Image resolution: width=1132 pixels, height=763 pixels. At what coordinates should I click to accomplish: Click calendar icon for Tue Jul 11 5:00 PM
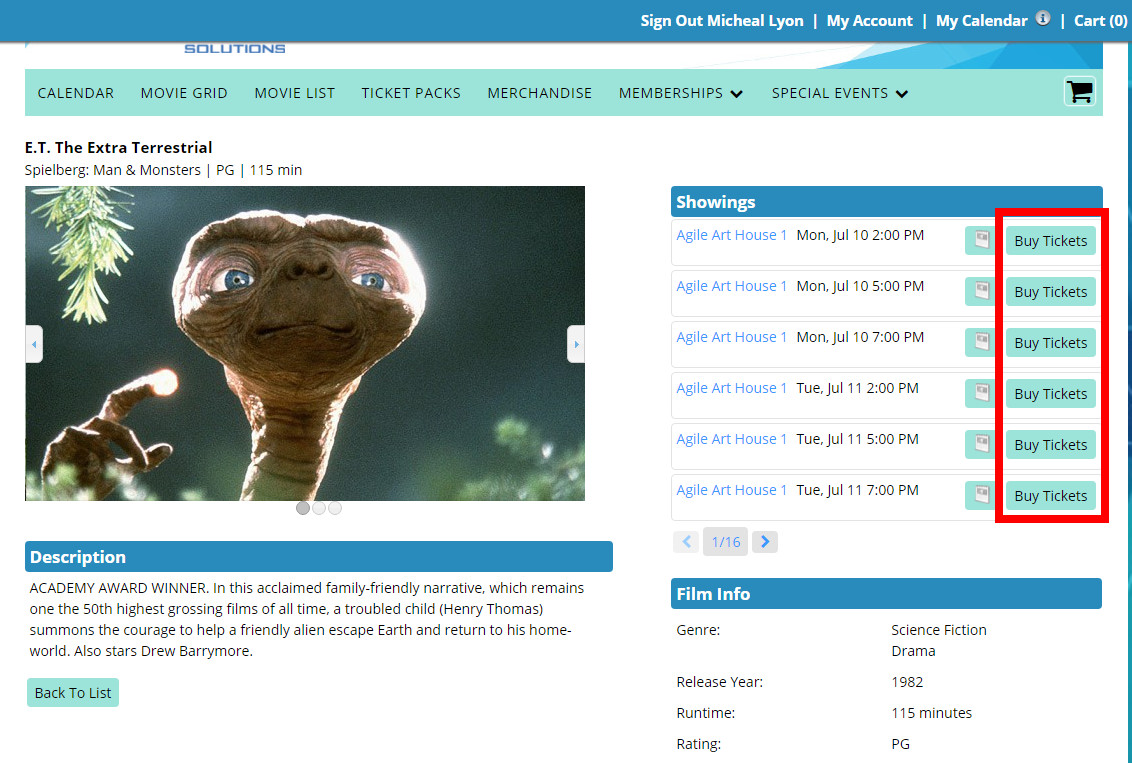pos(980,444)
